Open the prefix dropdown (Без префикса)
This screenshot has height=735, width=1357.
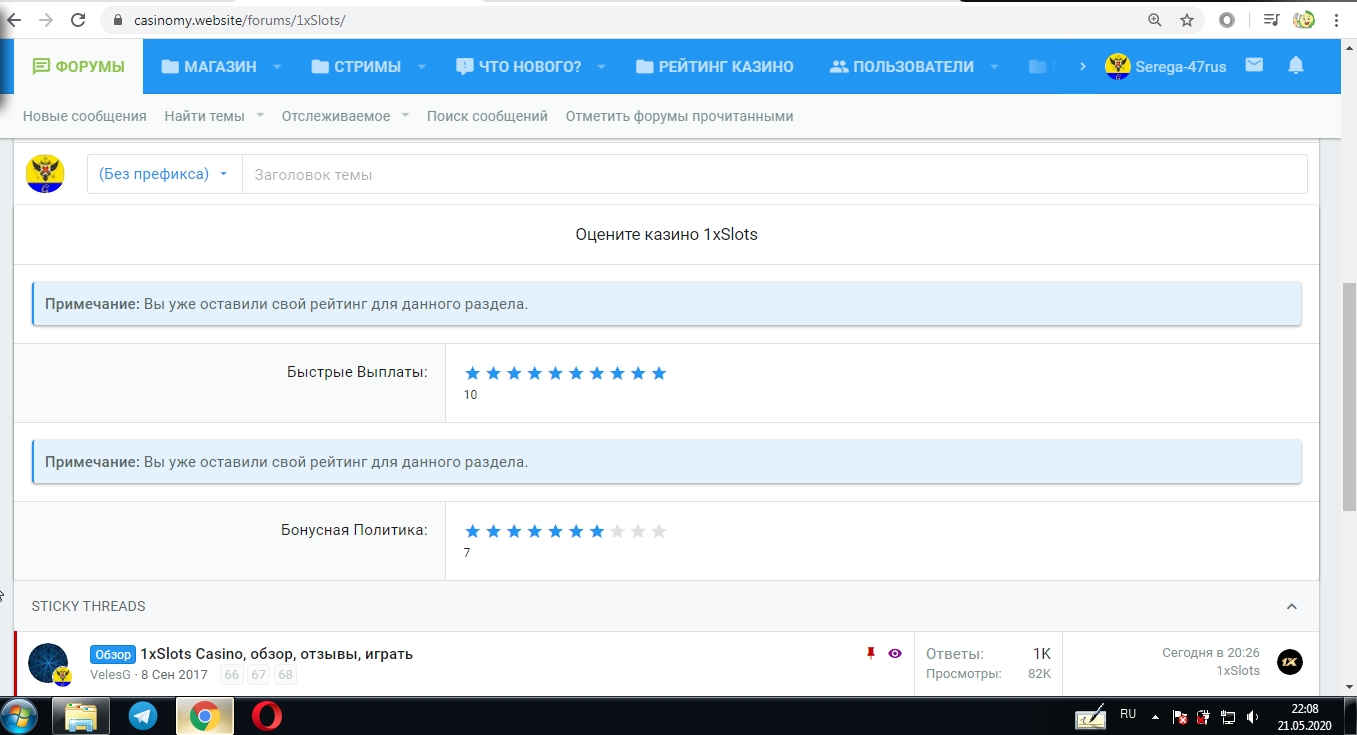164,174
